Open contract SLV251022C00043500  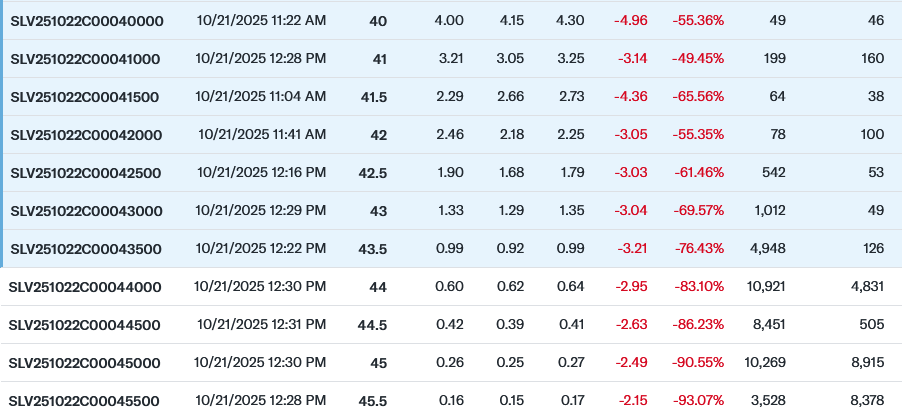pyautogui.click(x=86, y=249)
